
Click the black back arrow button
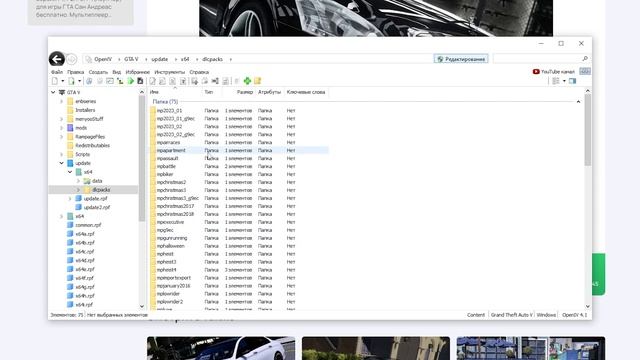pyautogui.click(x=57, y=59)
